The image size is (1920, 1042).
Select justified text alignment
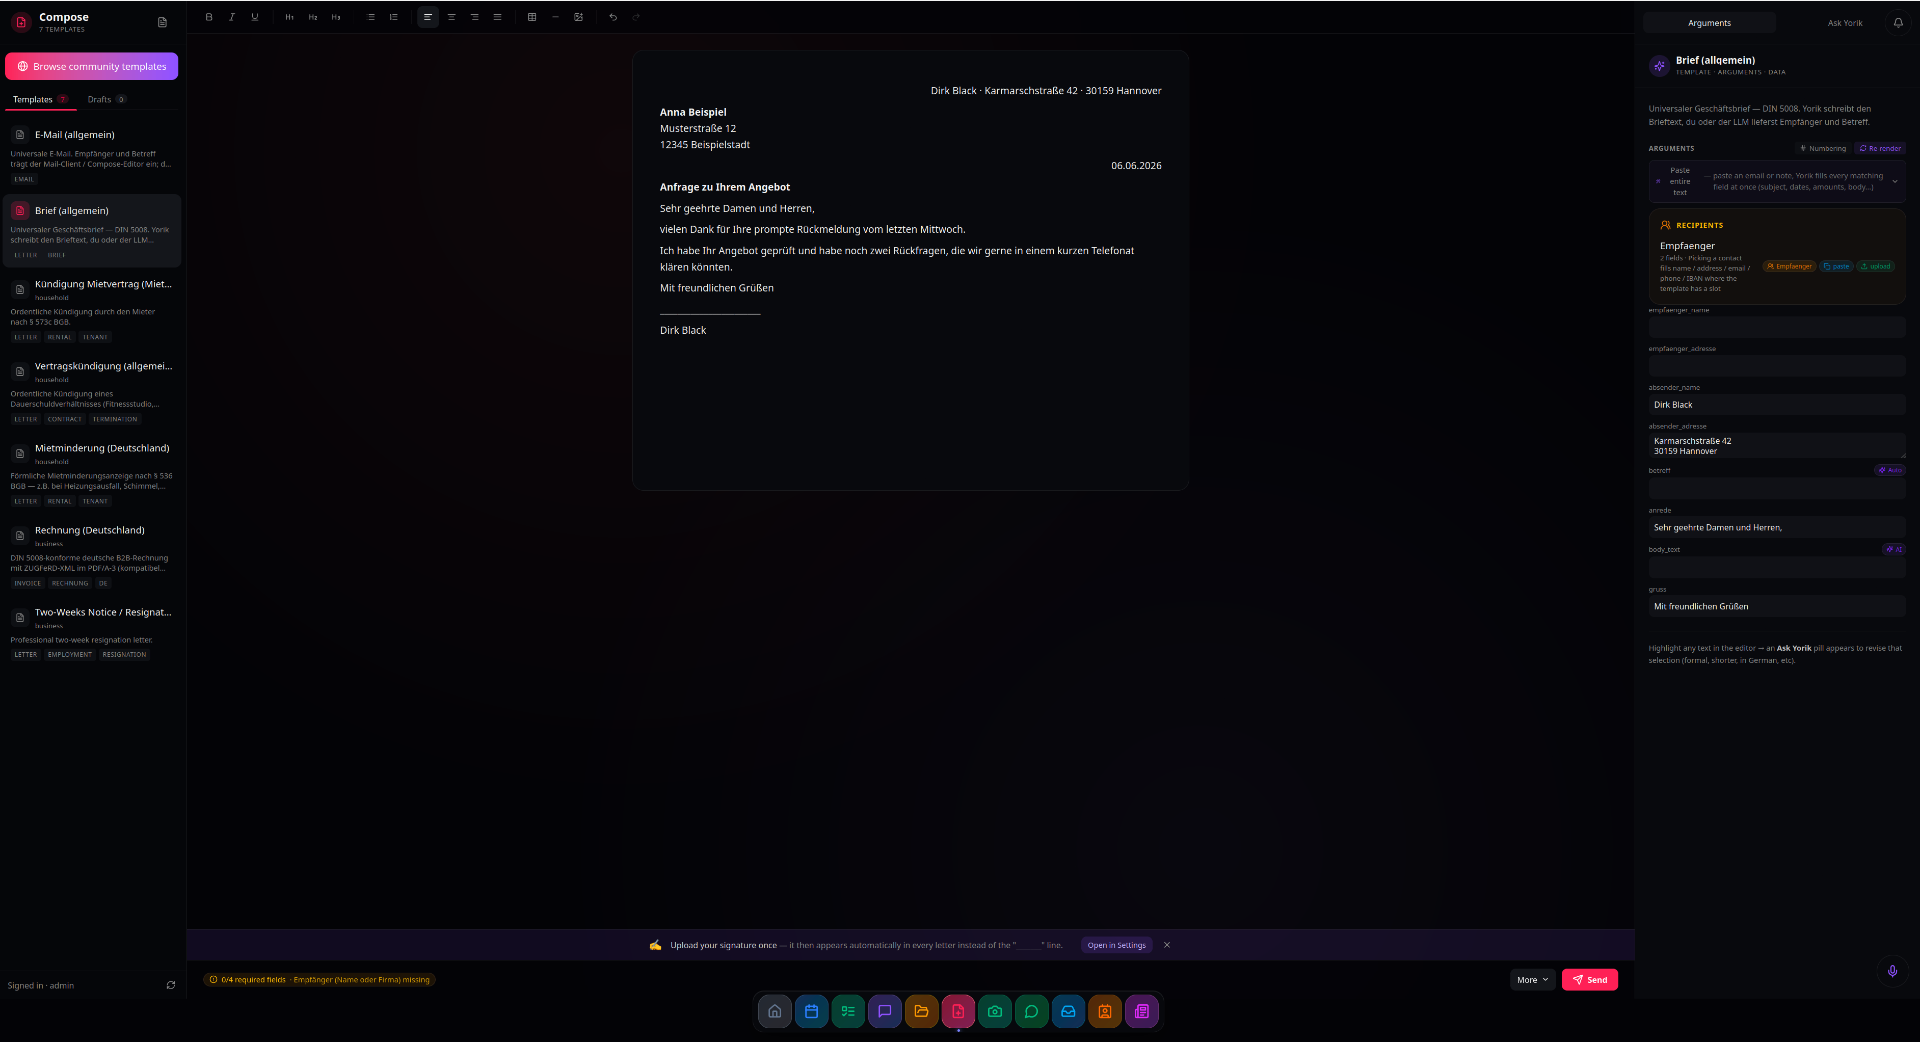click(x=497, y=17)
